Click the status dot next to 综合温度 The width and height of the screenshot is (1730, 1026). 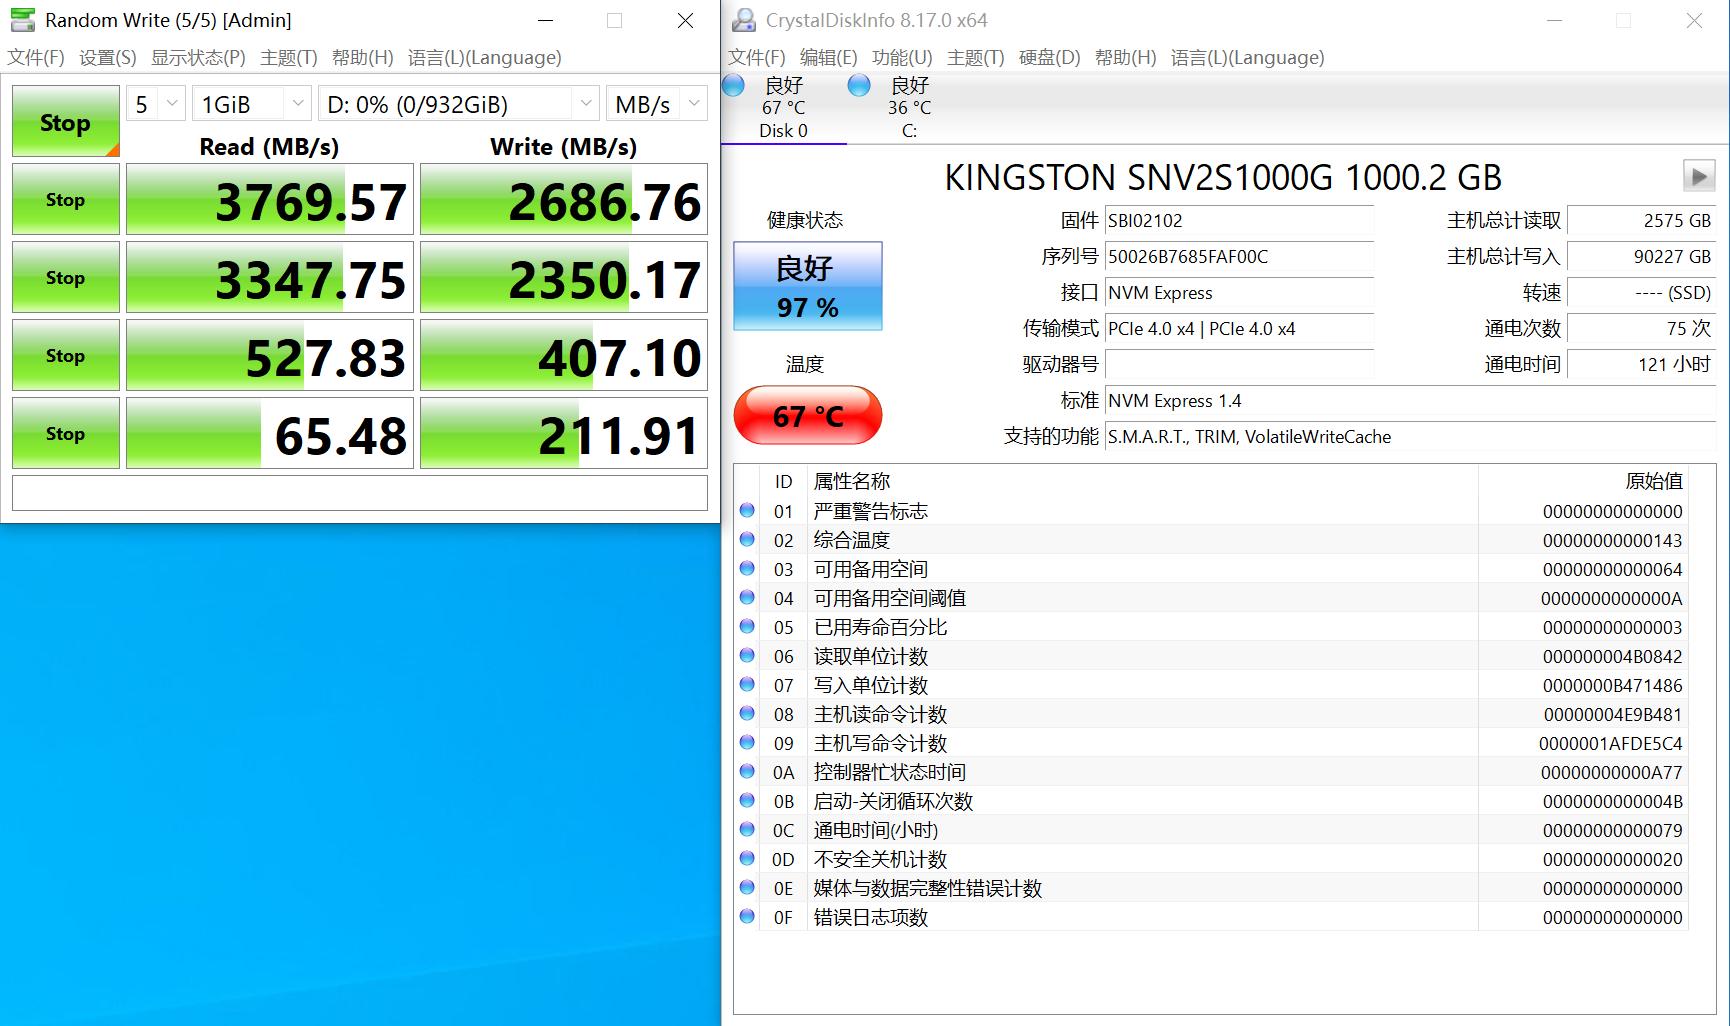click(x=746, y=539)
